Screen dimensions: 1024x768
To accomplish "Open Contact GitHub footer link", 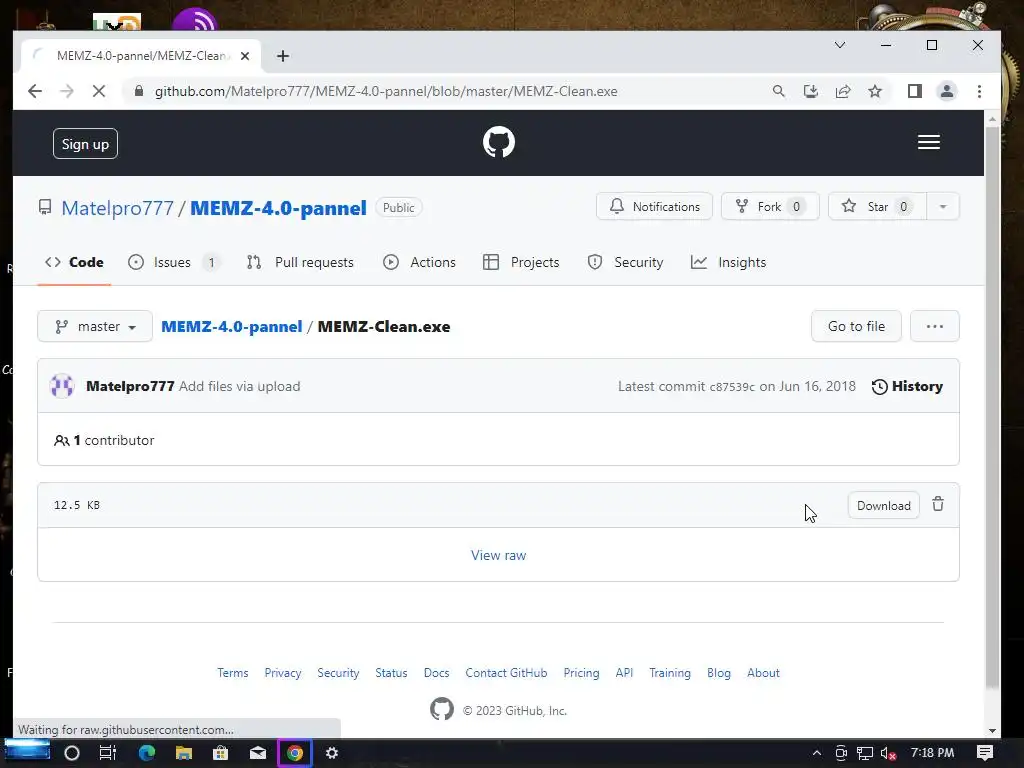I will click(506, 673).
